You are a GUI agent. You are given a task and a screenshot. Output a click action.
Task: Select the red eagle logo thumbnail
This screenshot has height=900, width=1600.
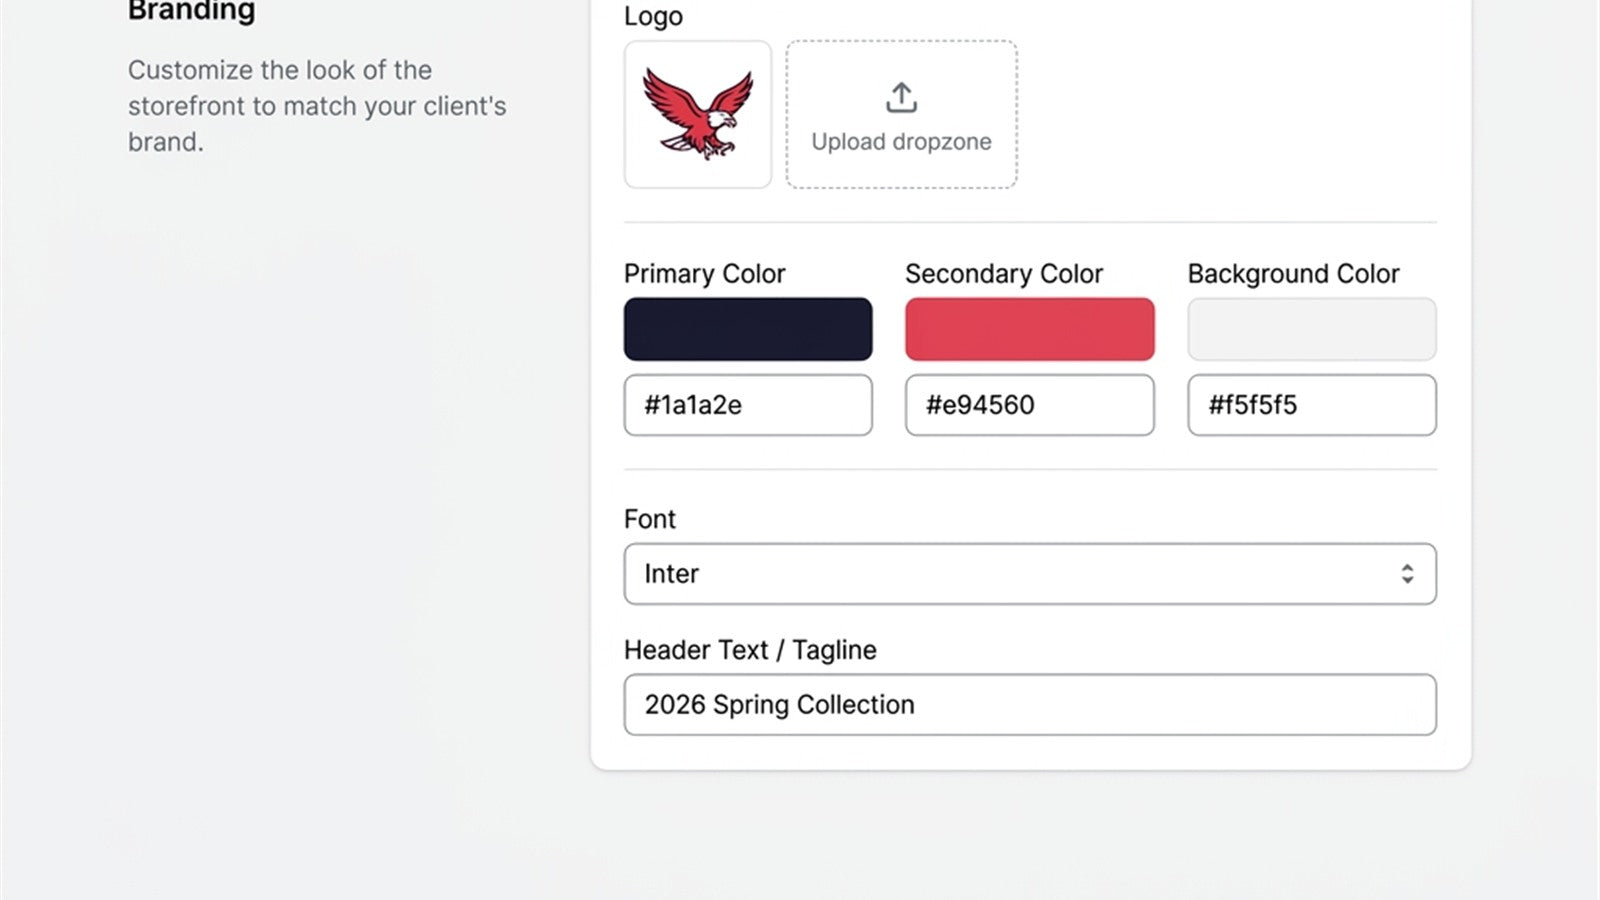click(x=698, y=114)
